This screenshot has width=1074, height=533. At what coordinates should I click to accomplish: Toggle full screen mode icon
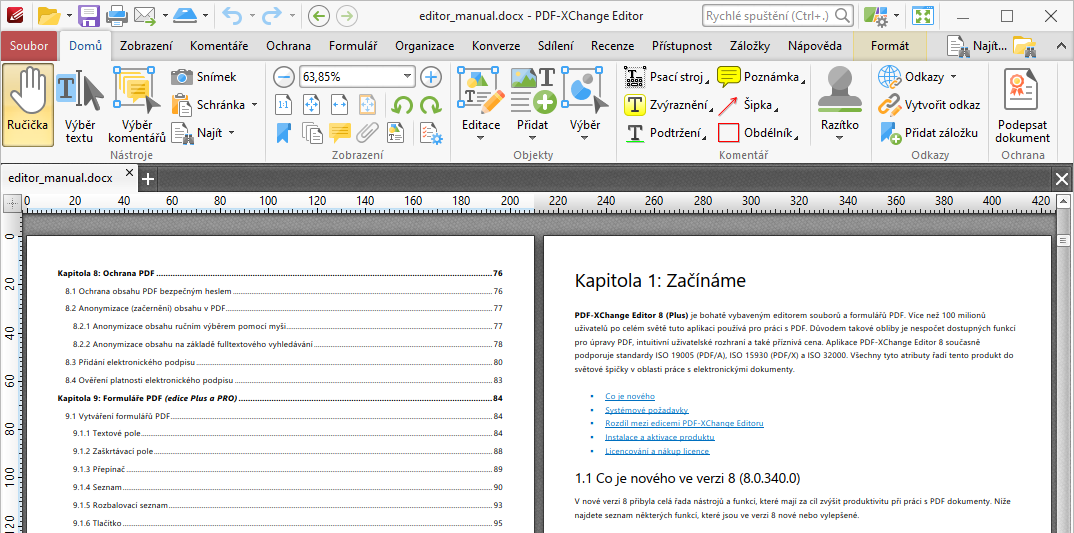923,15
